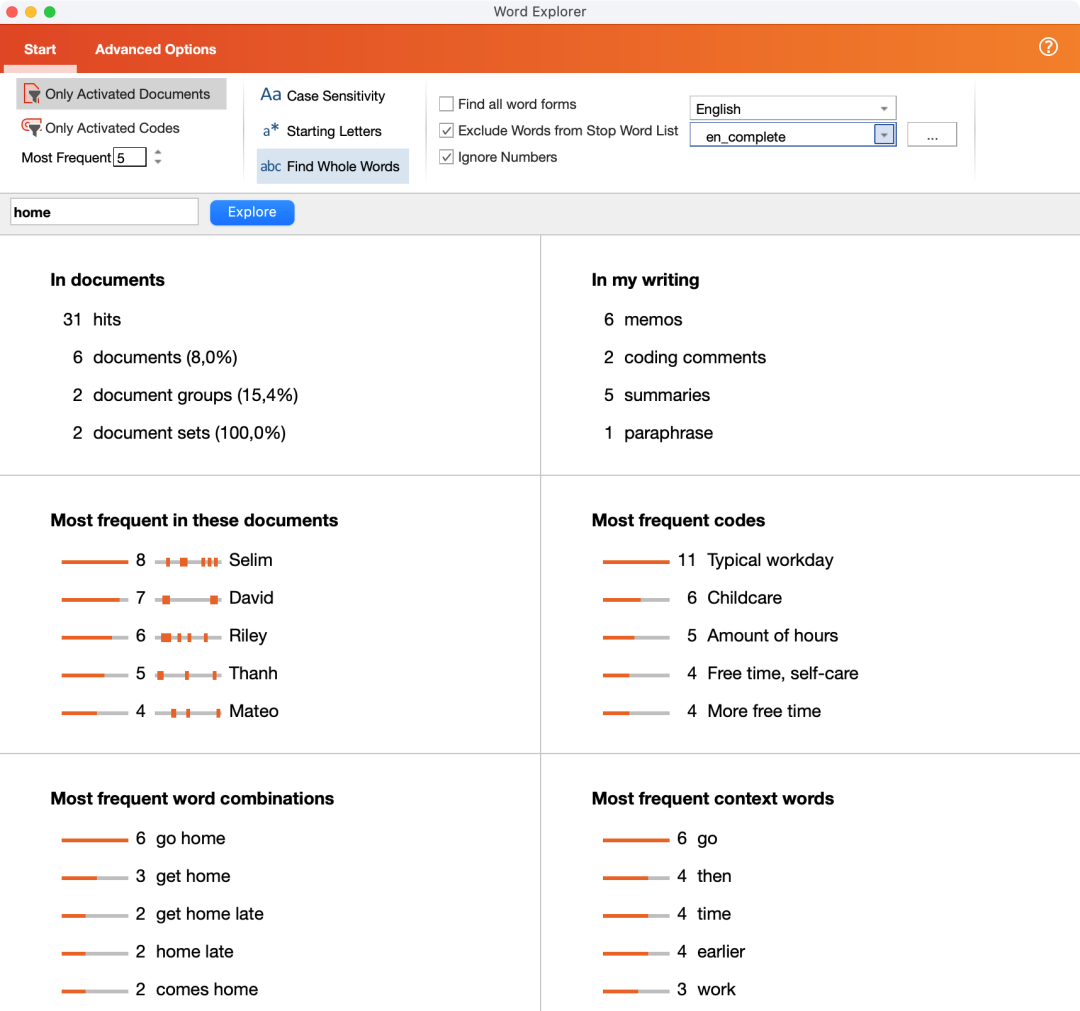
Task: Switch to the Start tab
Action: click(x=40, y=49)
